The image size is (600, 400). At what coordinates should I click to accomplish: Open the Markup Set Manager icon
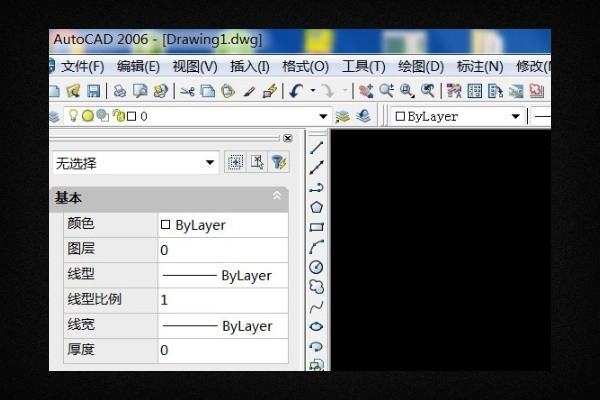536,91
